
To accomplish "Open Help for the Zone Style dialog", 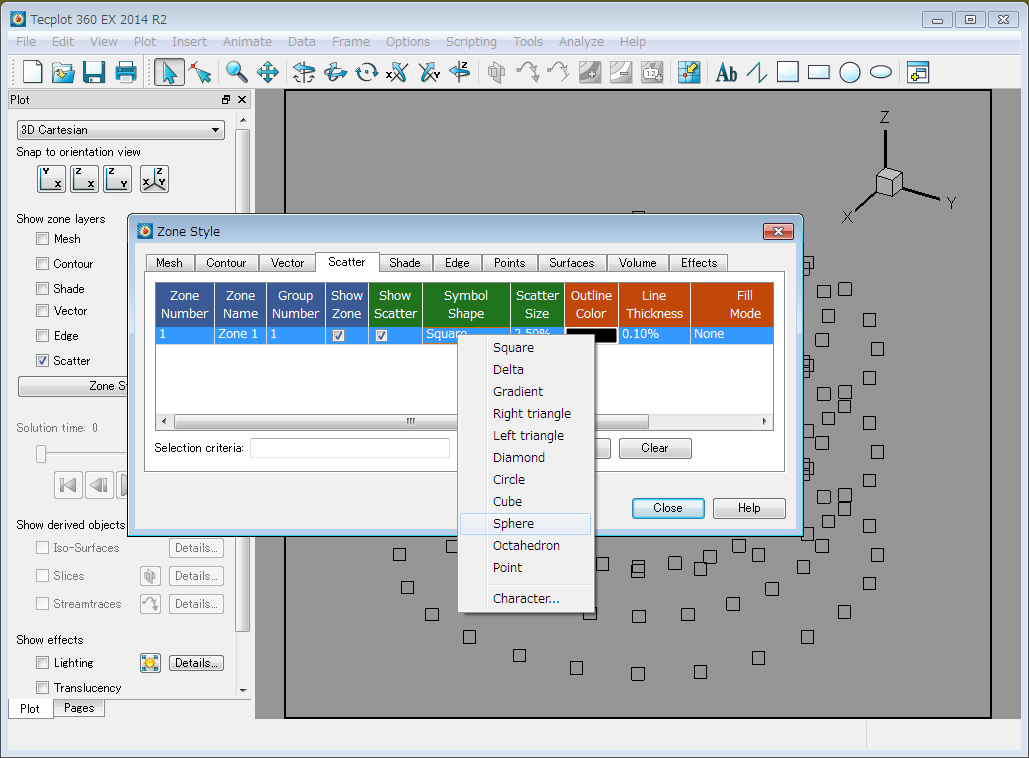I will [x=749, y=508].
